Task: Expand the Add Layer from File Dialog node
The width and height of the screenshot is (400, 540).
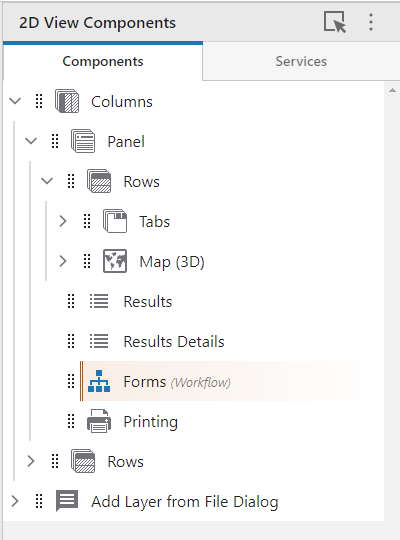Action: click(x=15, y=501)
